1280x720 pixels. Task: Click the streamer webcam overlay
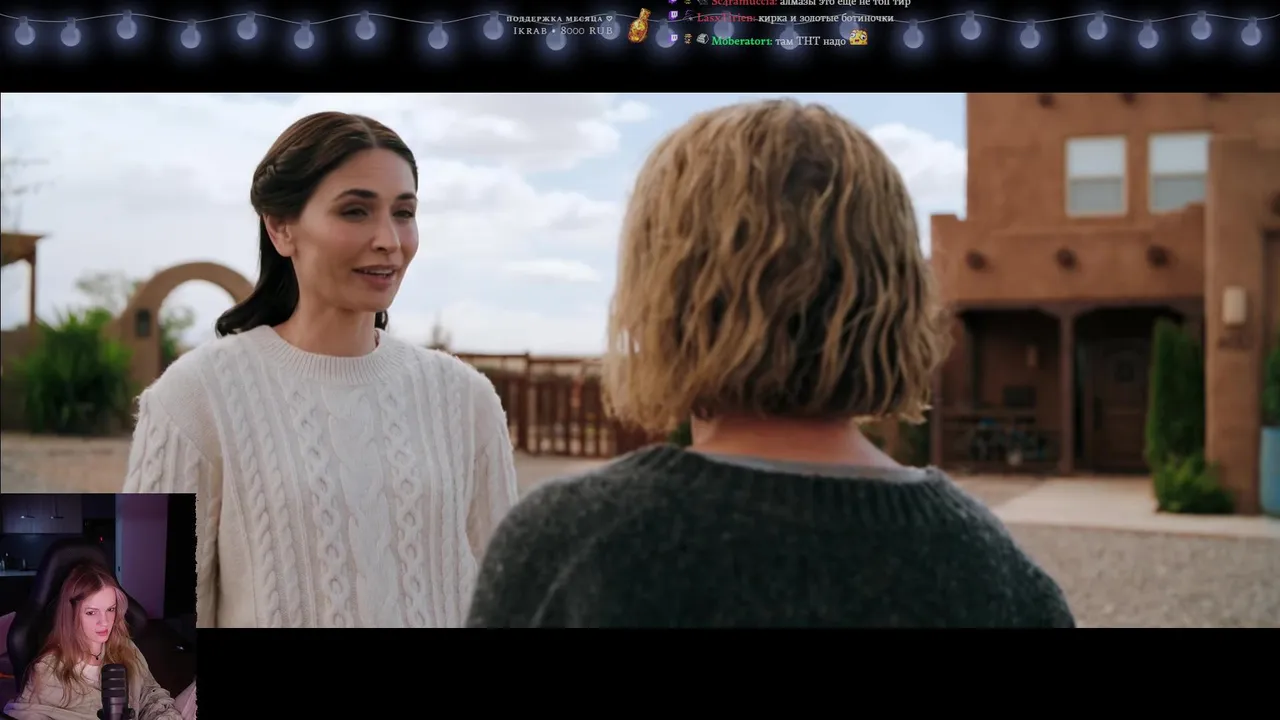tap(98, 606)
